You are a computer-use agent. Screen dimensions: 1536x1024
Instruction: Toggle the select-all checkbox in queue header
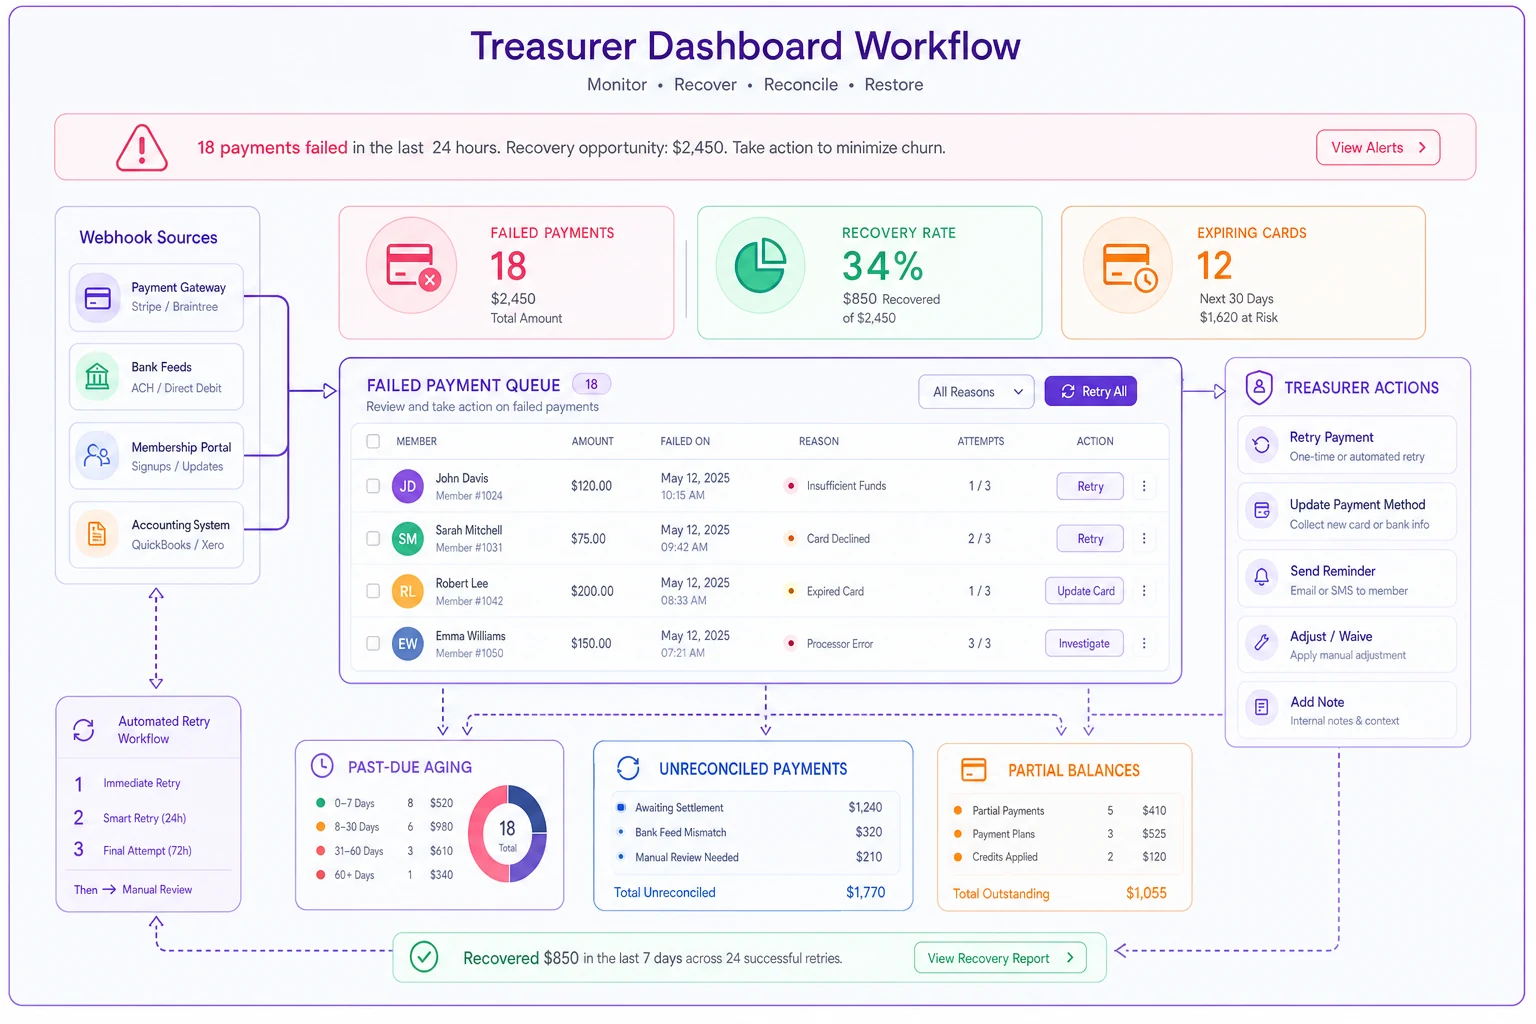click(373, 441)
